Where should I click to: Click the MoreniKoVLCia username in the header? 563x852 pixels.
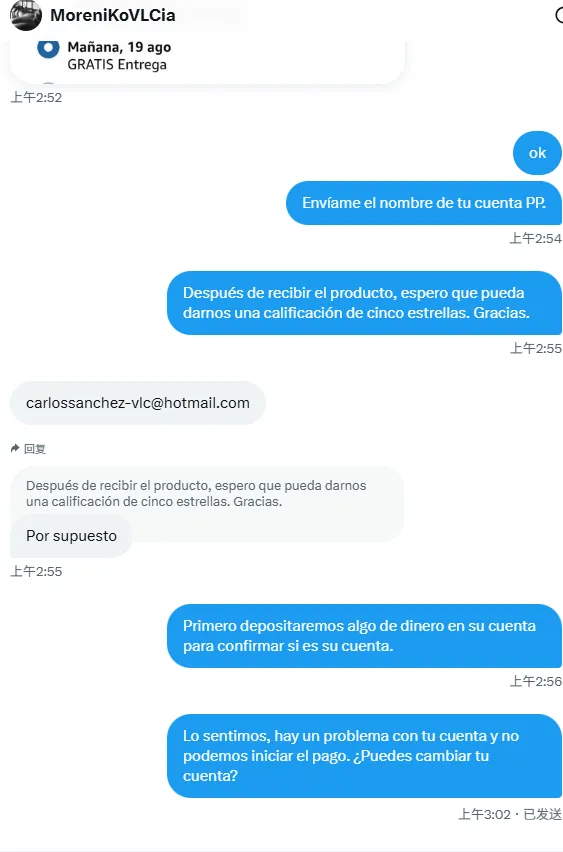coord(112,15)
